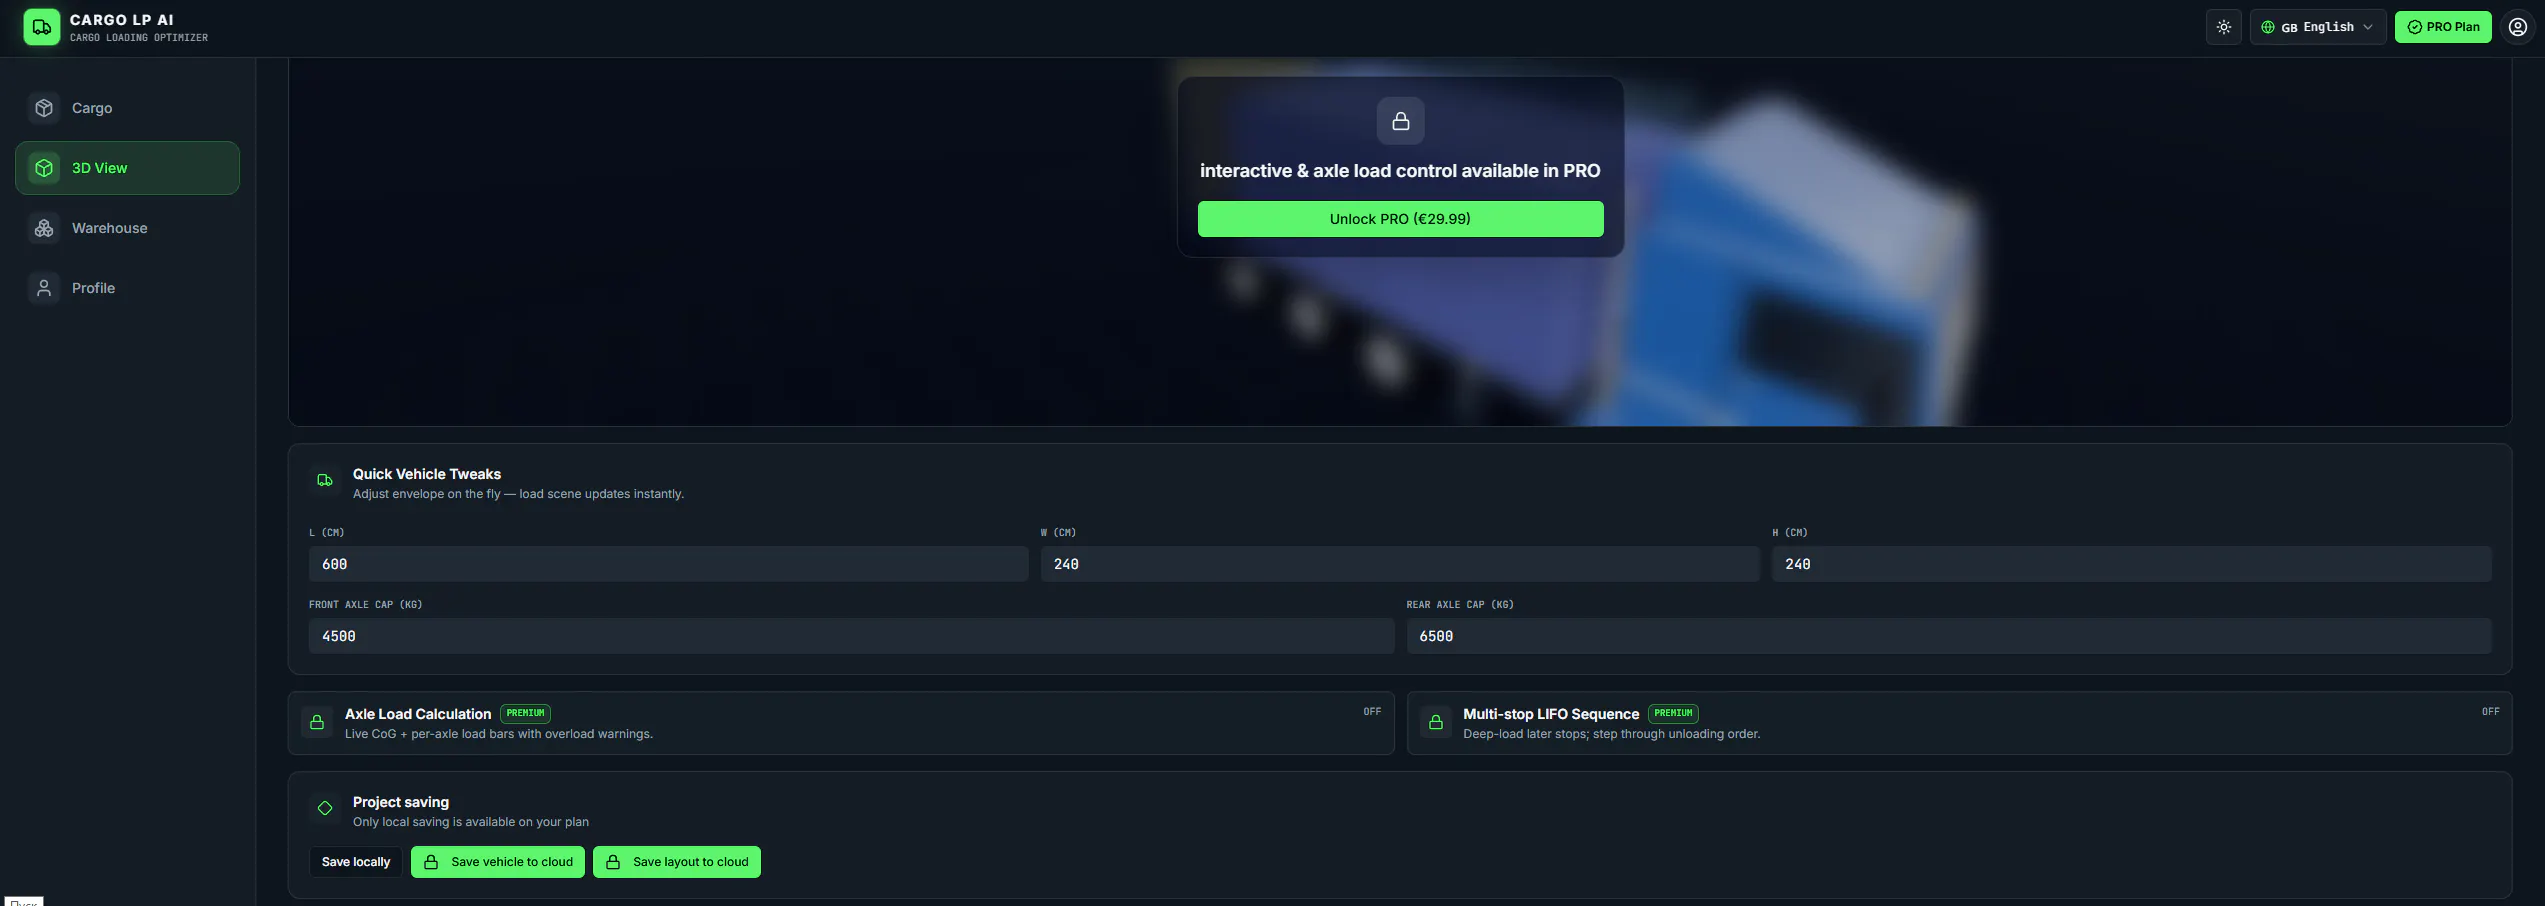Click the PREMIUM badge beside Multi-stop LIFO
Screen dimensions: 2545x906
coord(1673,714)
